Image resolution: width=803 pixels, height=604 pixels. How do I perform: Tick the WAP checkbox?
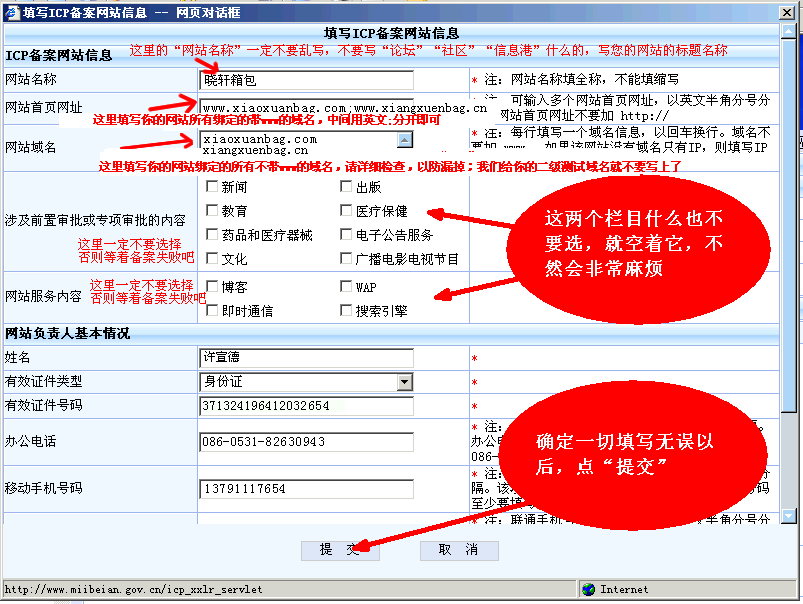click(x=346, y=286)
